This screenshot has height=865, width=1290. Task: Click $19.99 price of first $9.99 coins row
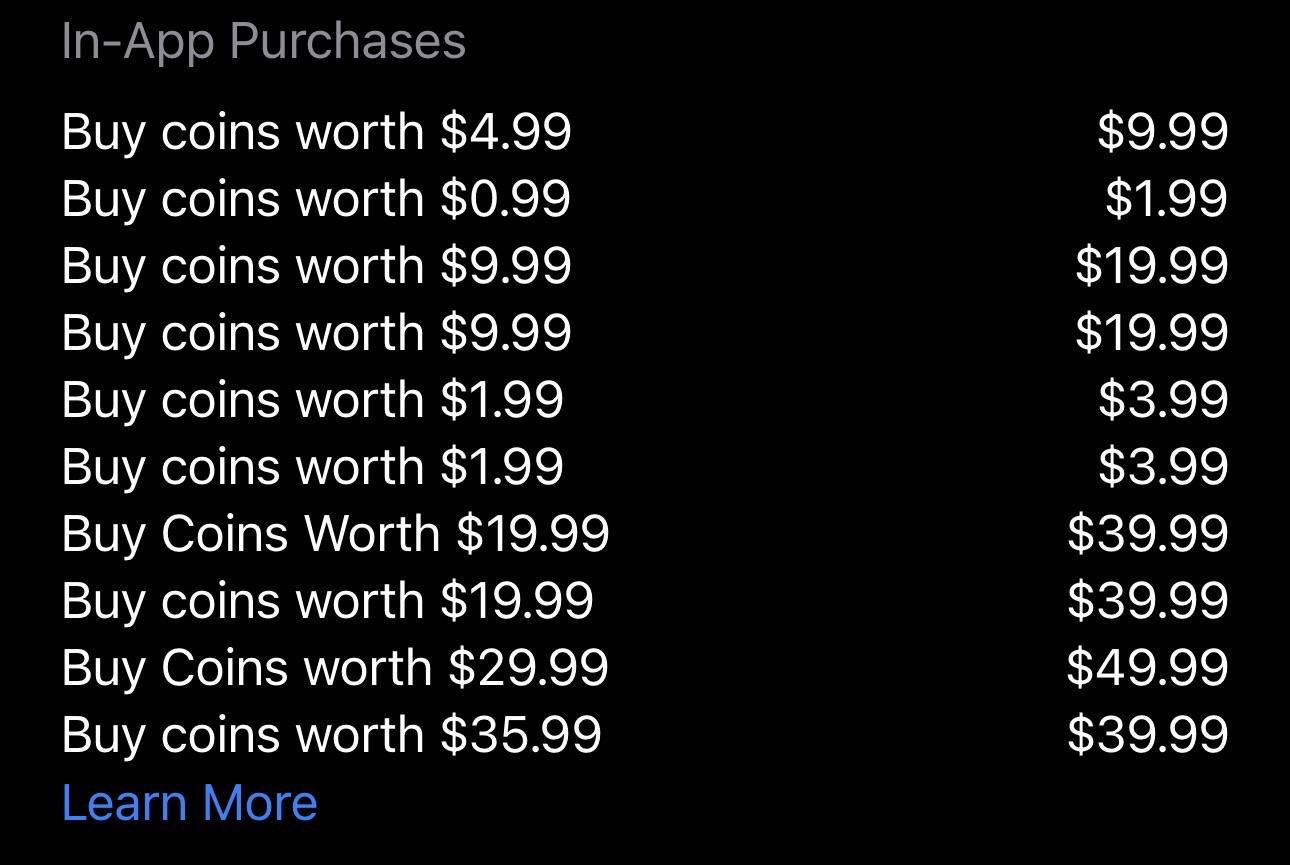point(1151,266)
